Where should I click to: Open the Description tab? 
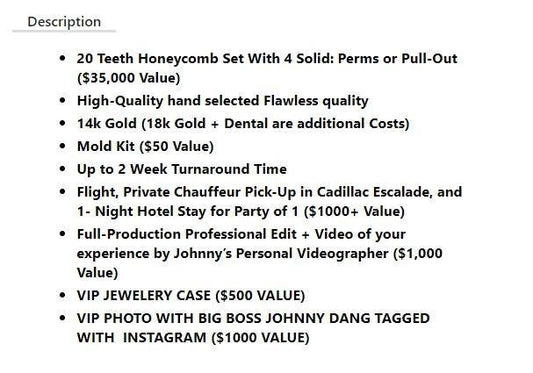[x=64, y=22]
